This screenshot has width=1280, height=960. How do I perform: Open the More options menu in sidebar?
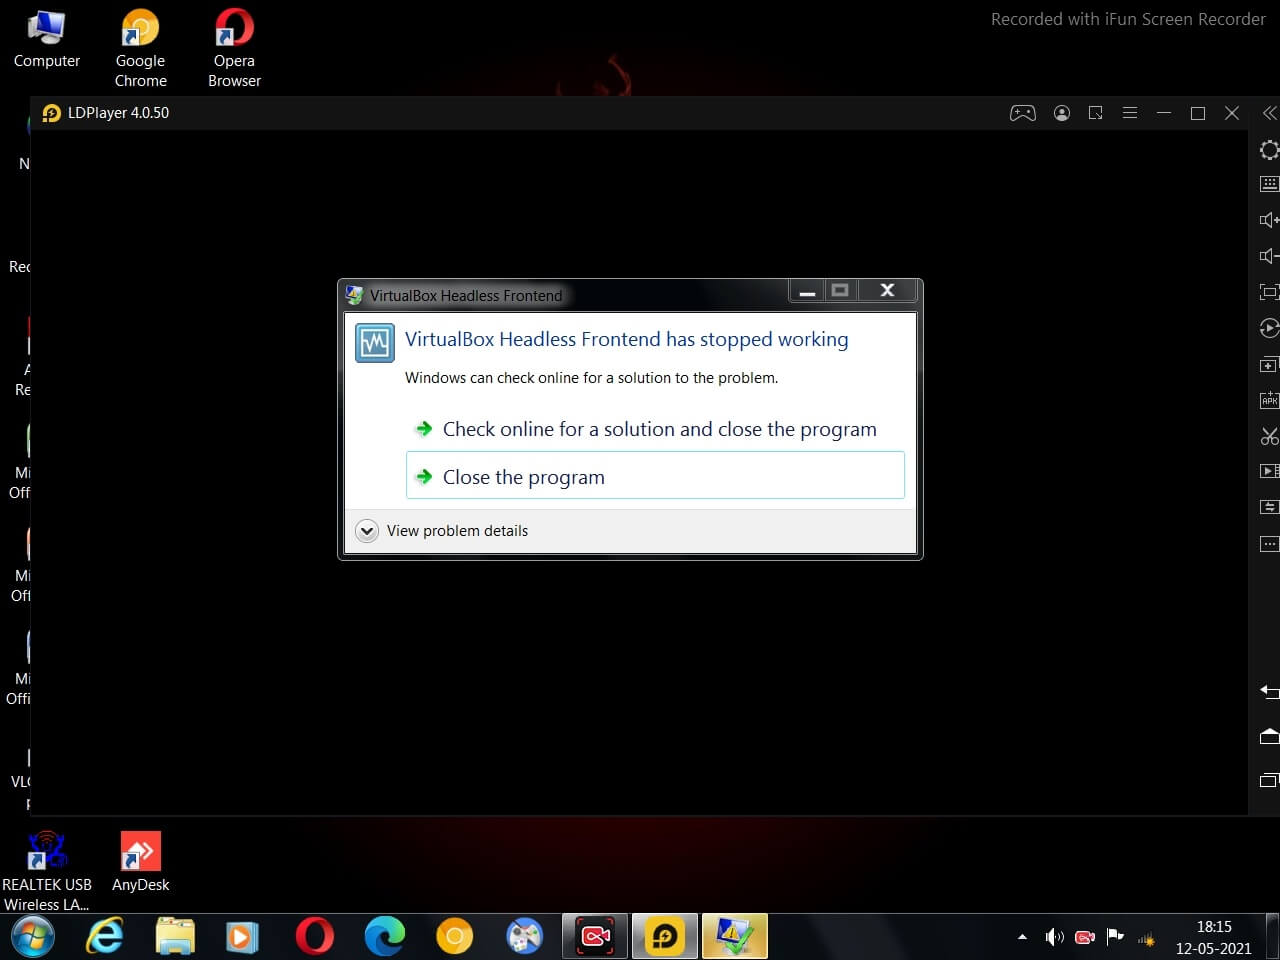(x=1268, y=543)
